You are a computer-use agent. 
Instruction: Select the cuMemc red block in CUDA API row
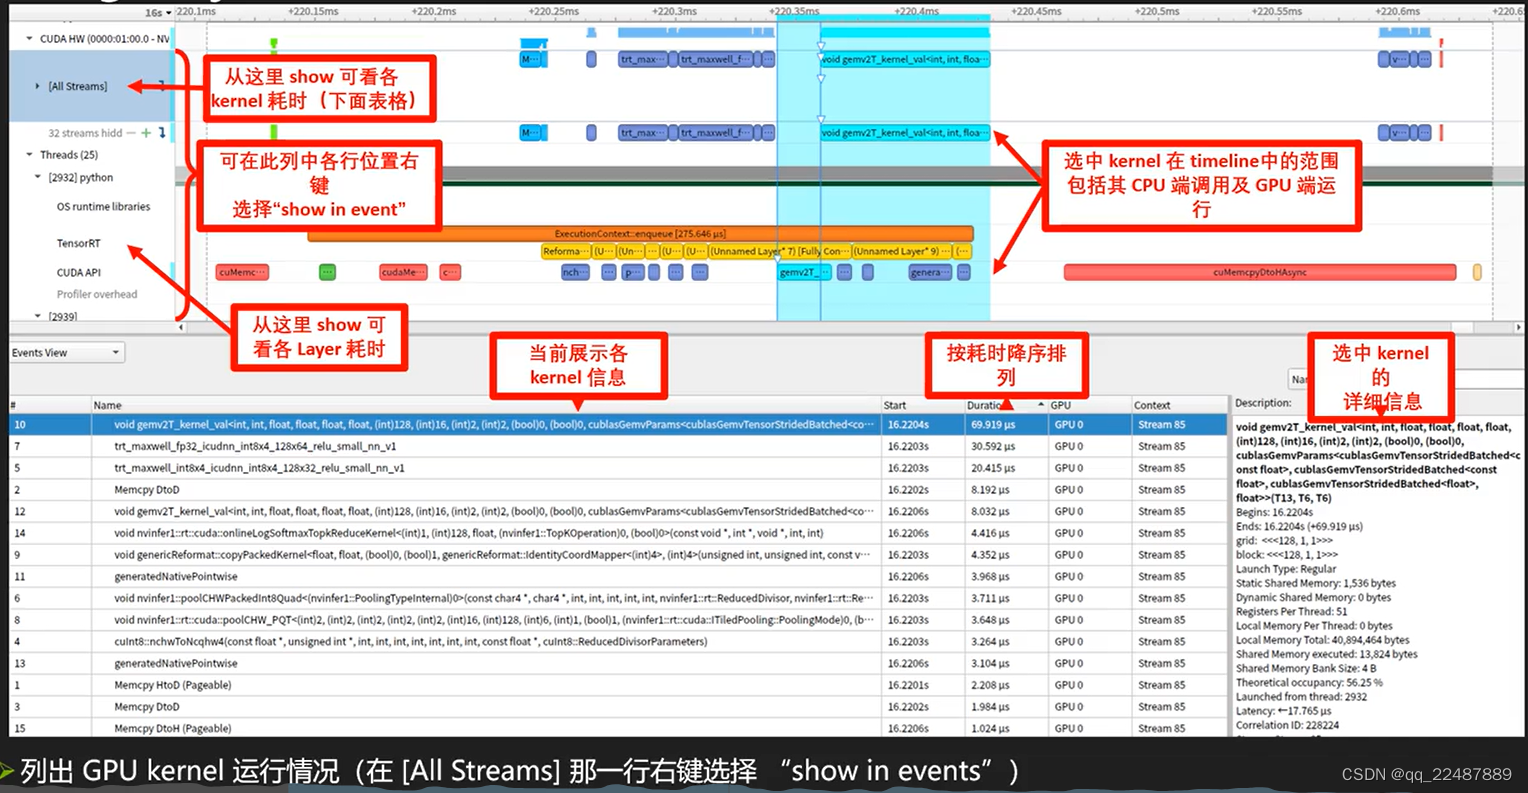[x=242, y=272]
